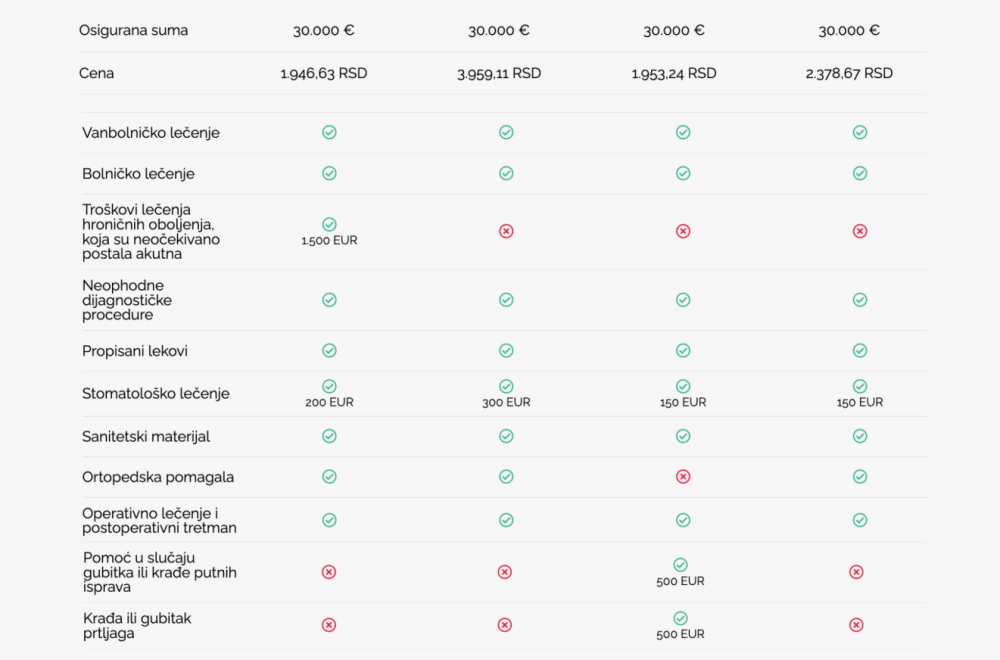Click red cross for Ortopedska pomagala, third column

tap(683, 477)
